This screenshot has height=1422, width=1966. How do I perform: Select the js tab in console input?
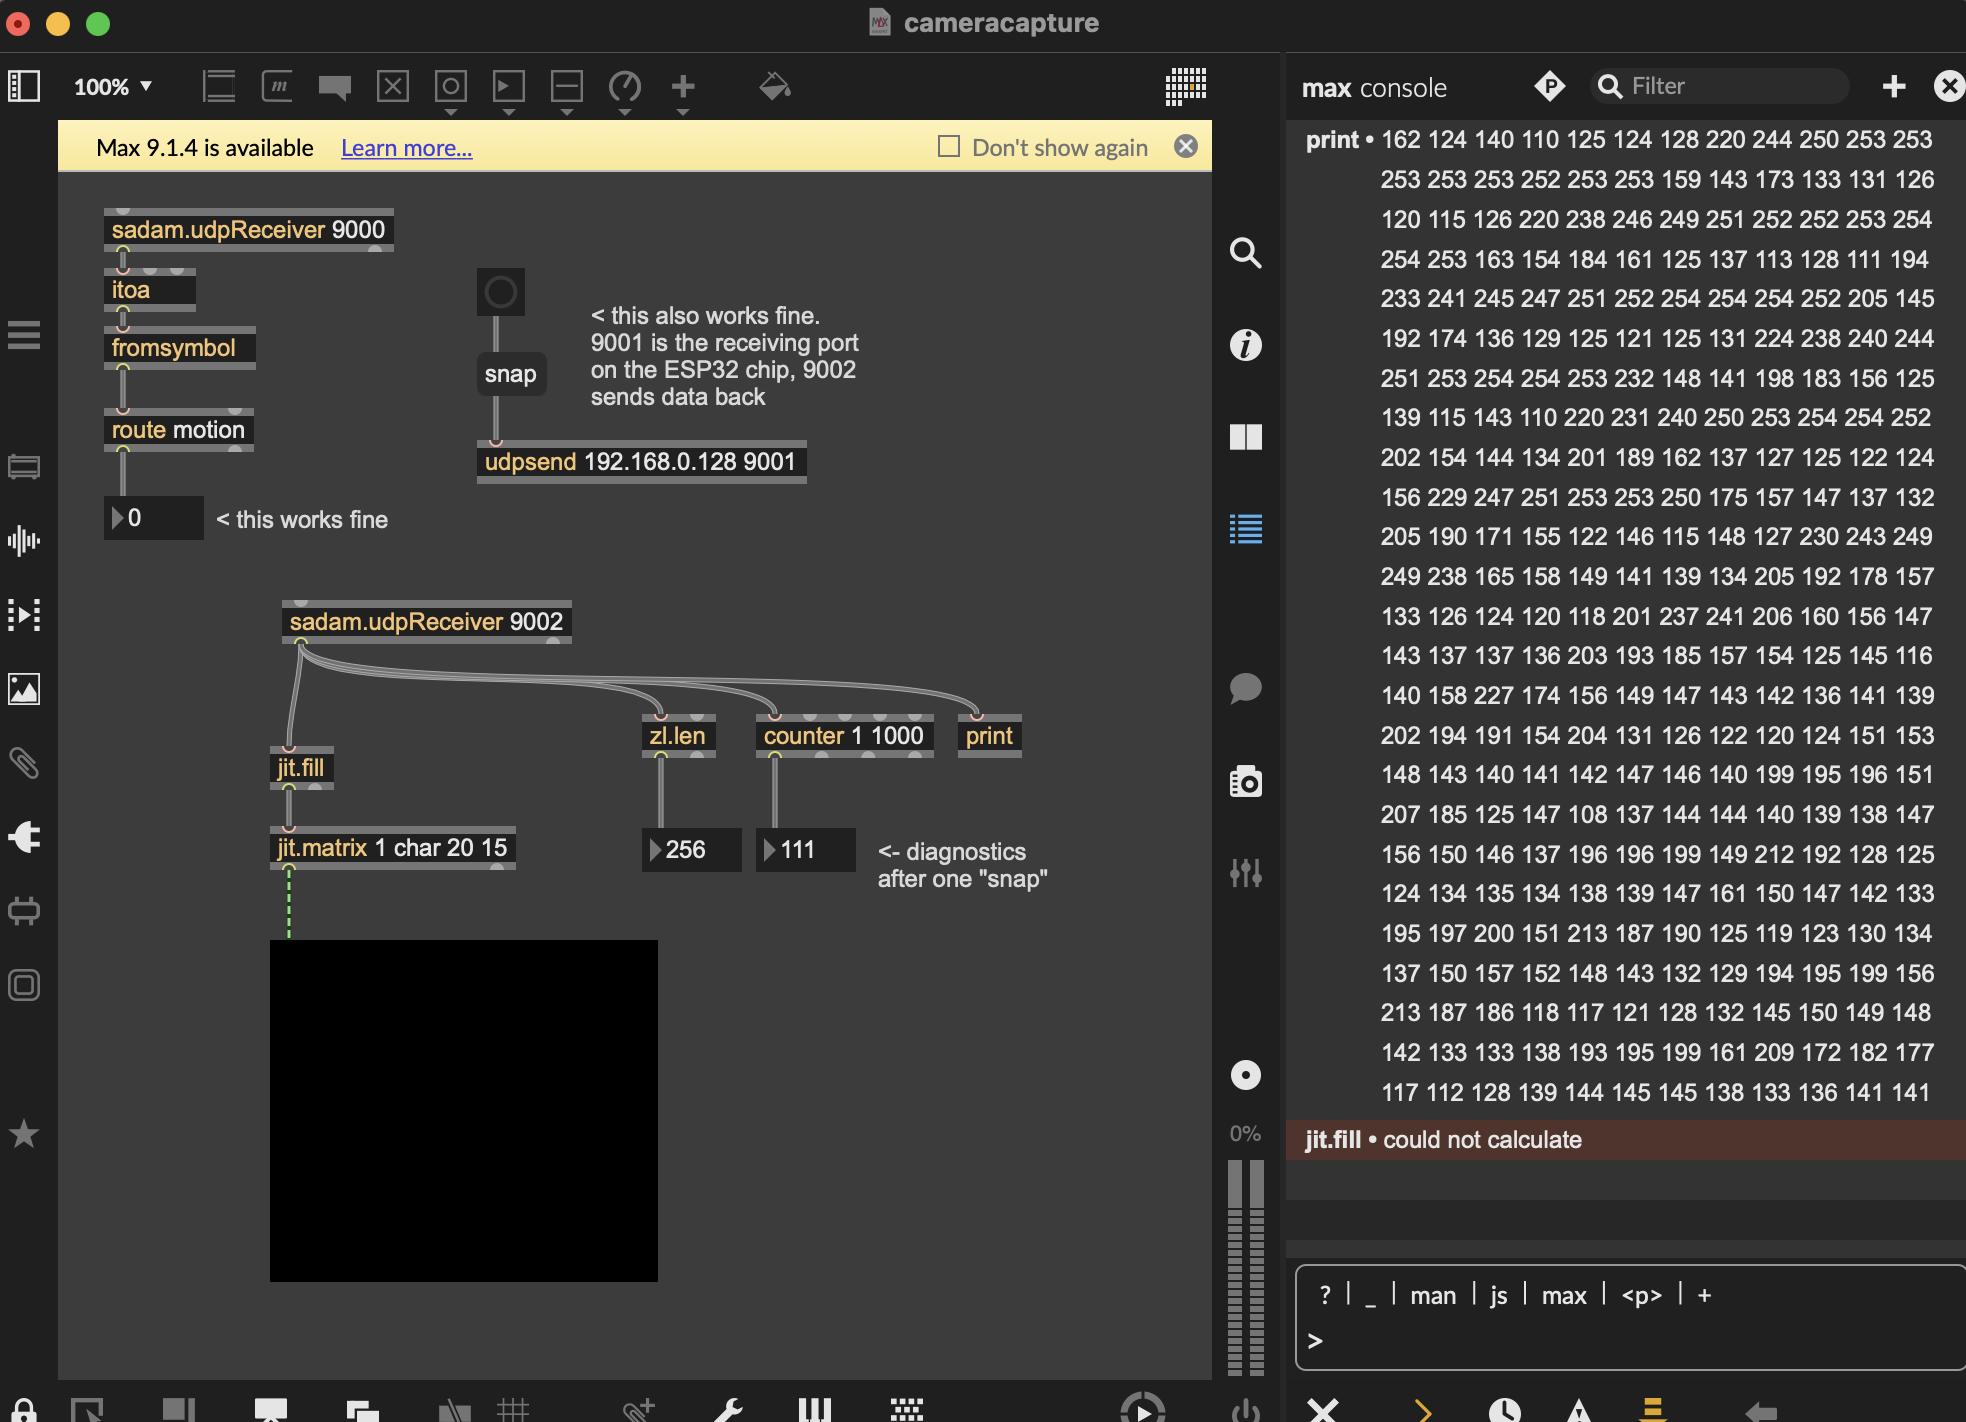[1498, 1296]
